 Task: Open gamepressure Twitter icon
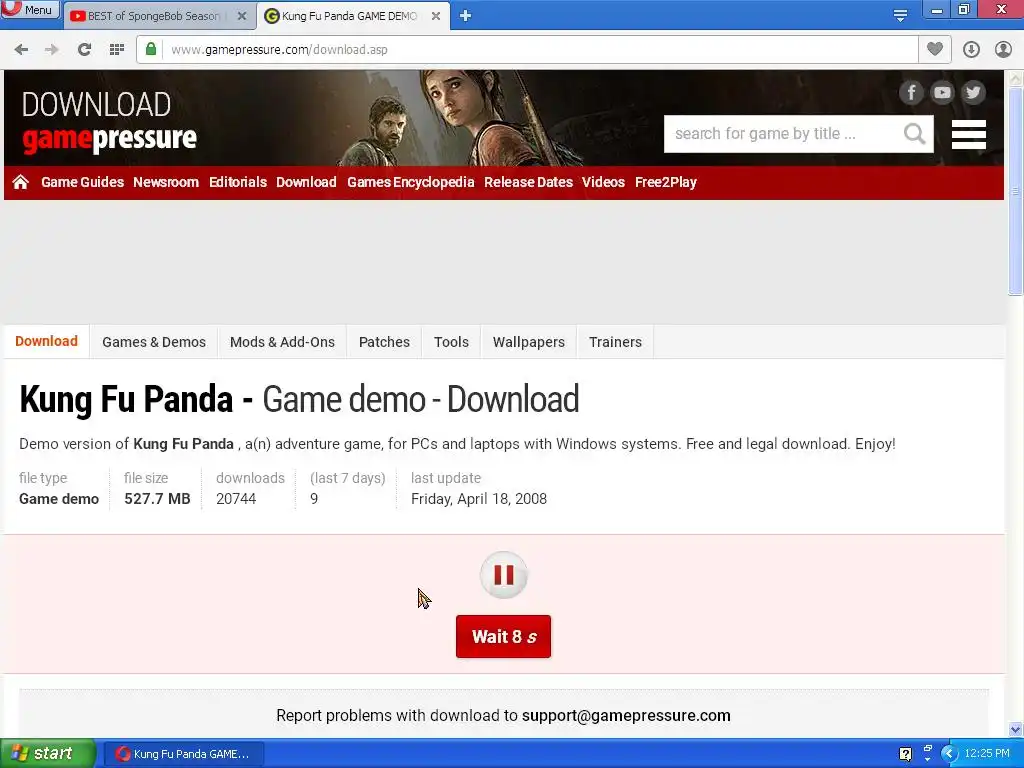973,93
